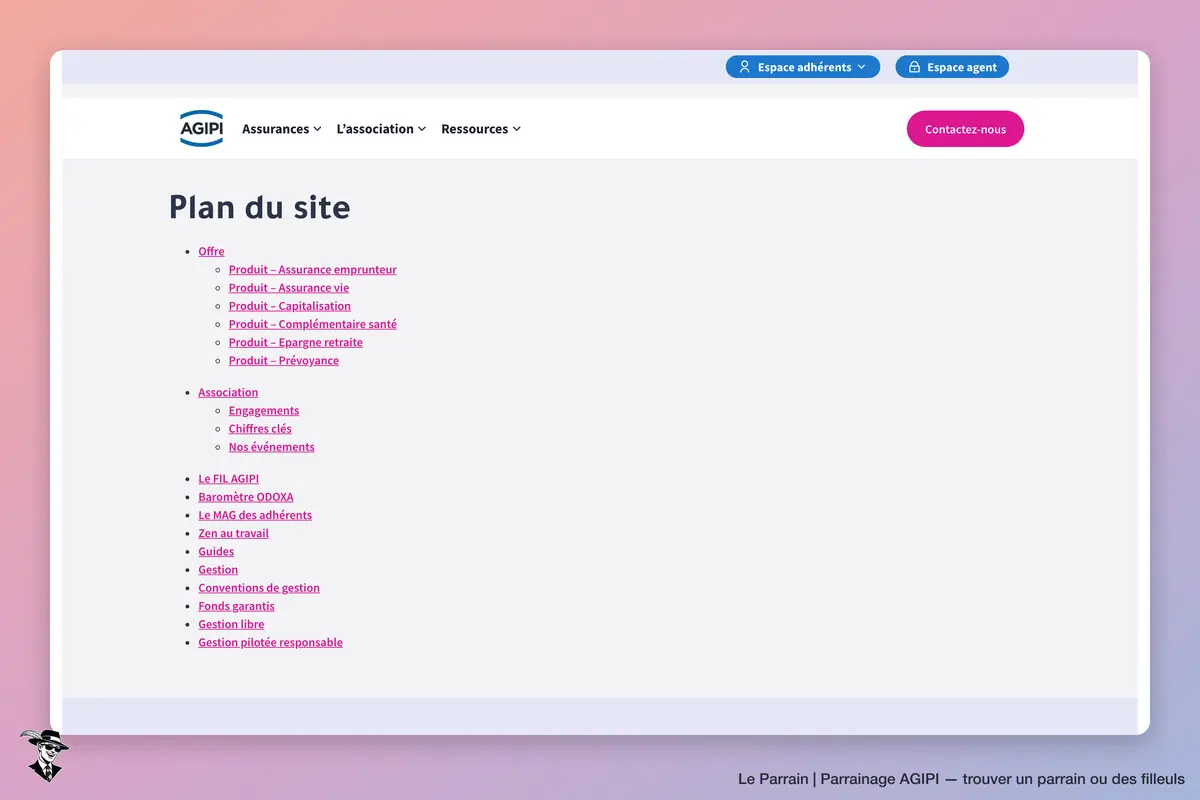Open the Espace agent button
Viewport: 1200px width, 800px height.
tap(952, 67)
